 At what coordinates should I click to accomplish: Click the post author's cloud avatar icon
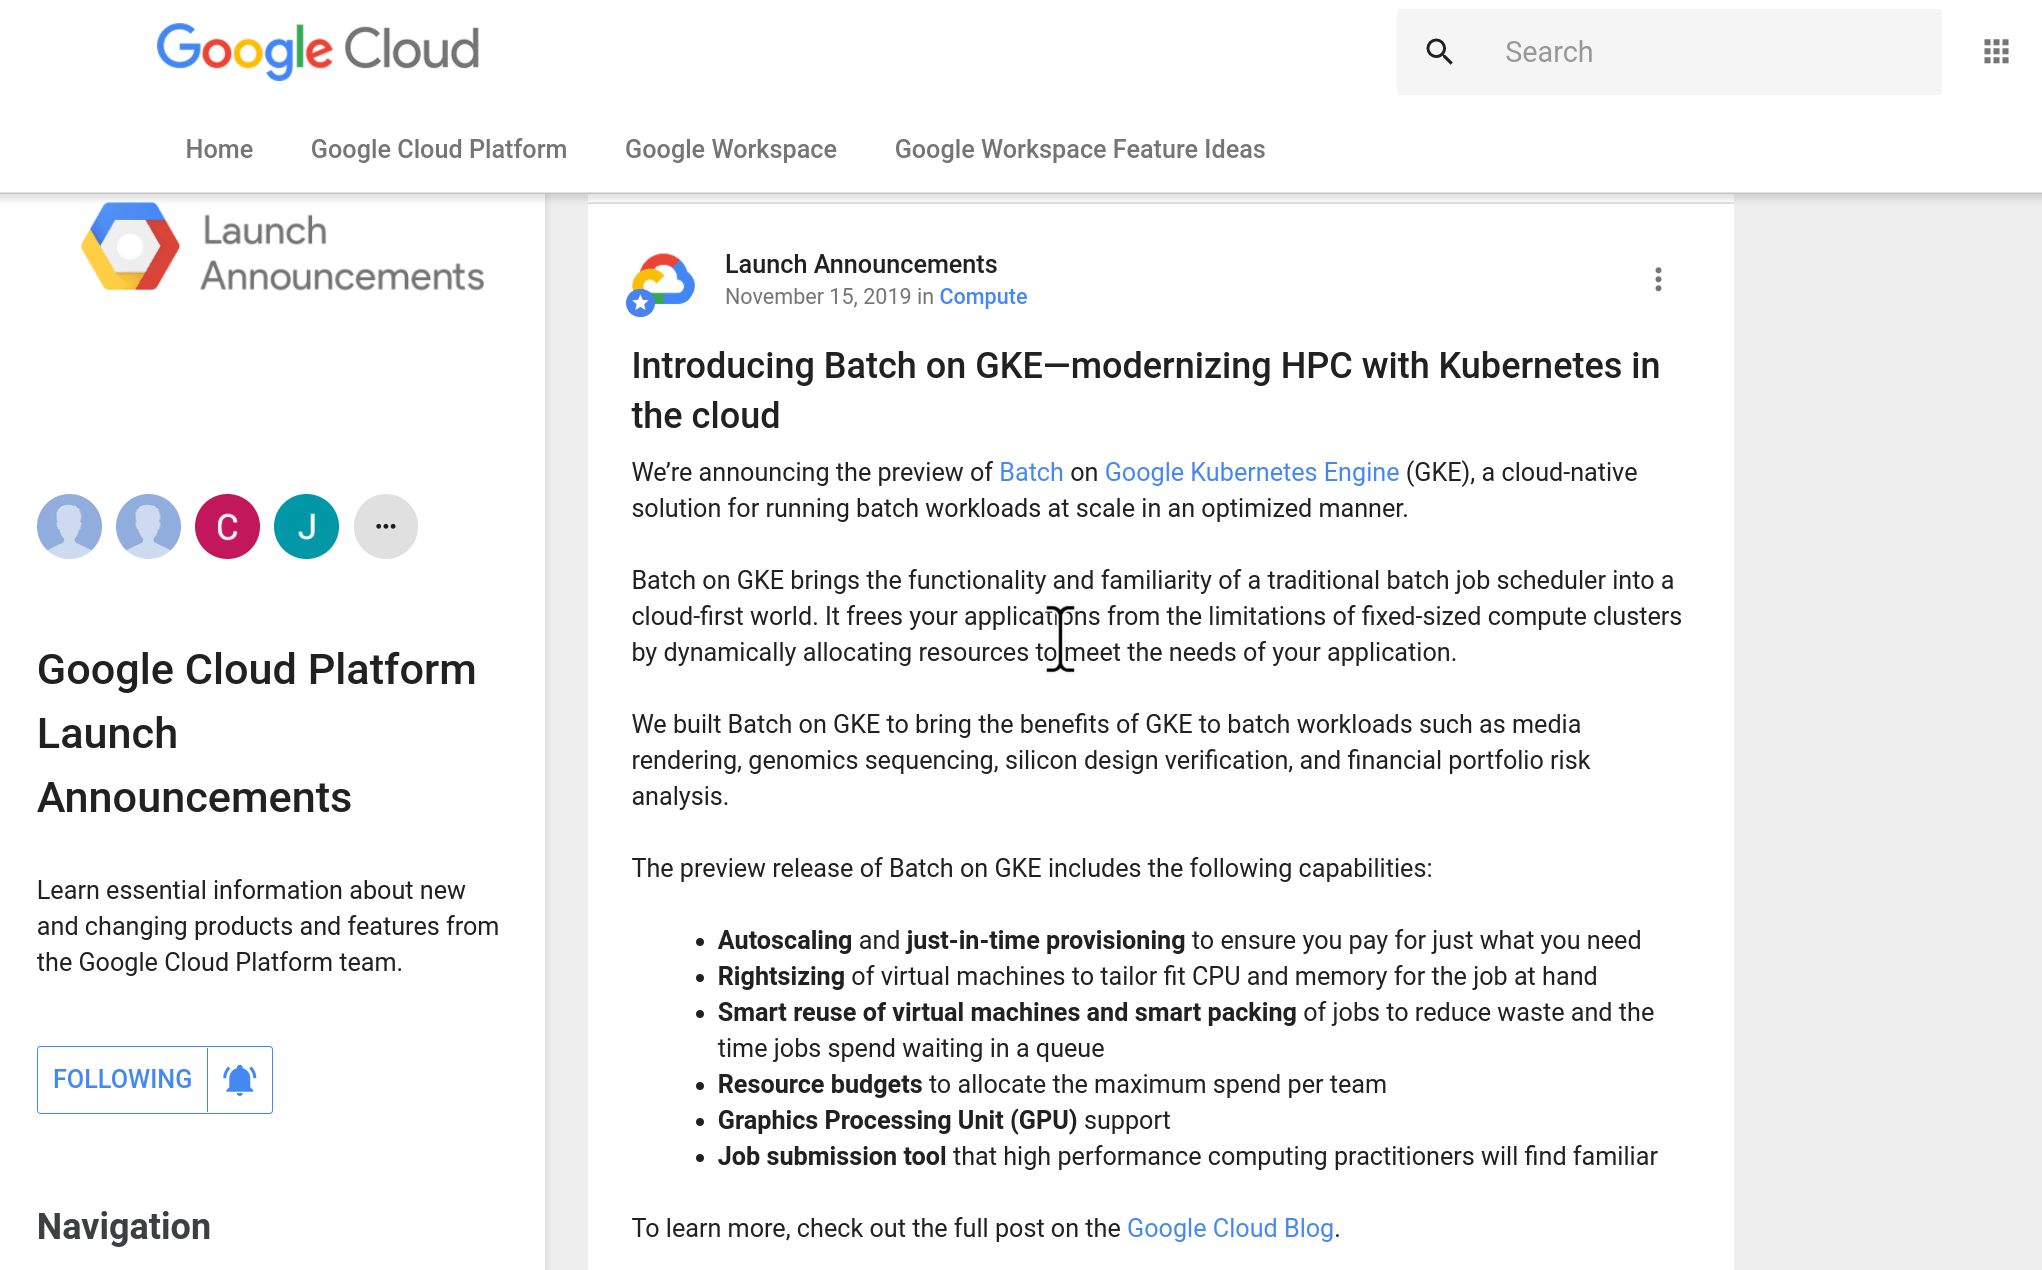(661, 284)
